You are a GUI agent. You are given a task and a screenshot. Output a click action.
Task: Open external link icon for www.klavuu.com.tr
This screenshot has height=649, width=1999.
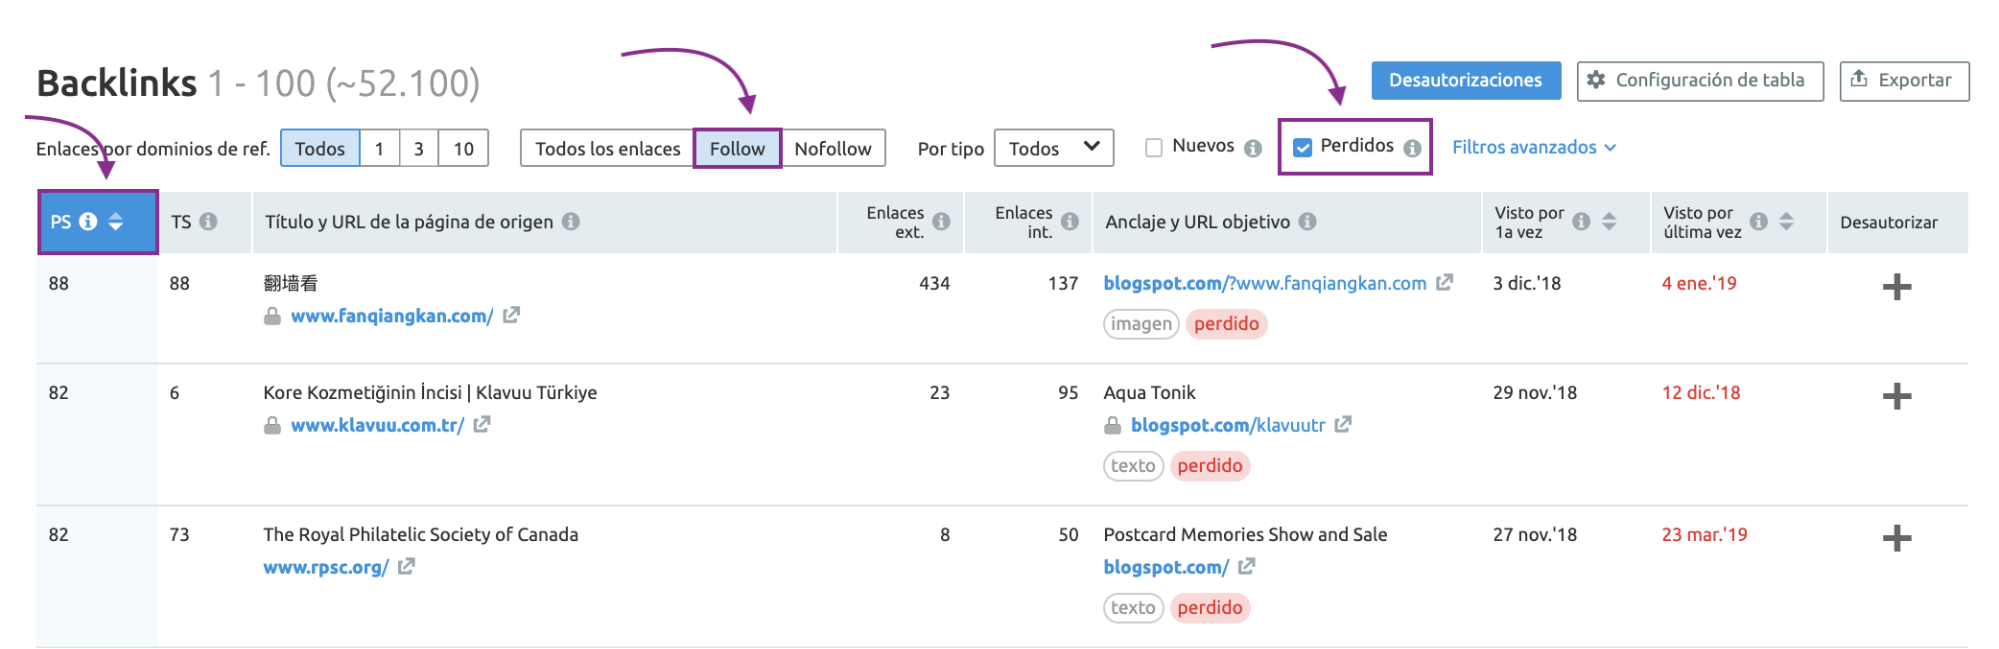click(x=482, y=424)
